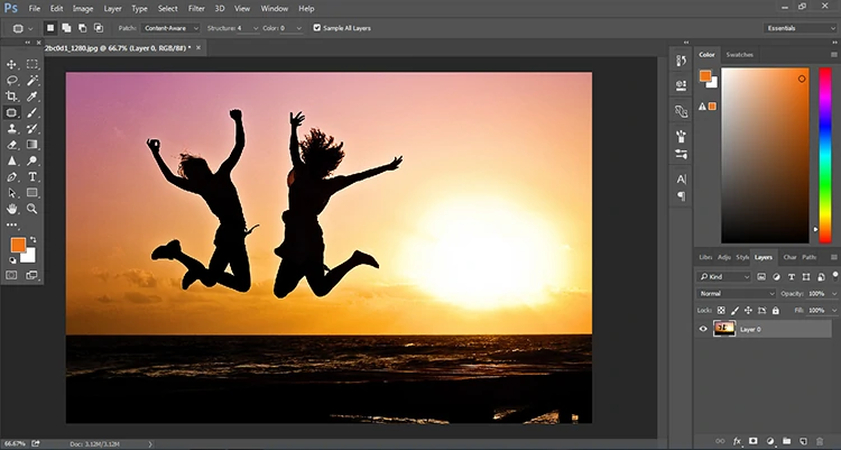This screenshot has width=841, height=450.
Task: Select the Lasso tool
Action: [12, 80]
